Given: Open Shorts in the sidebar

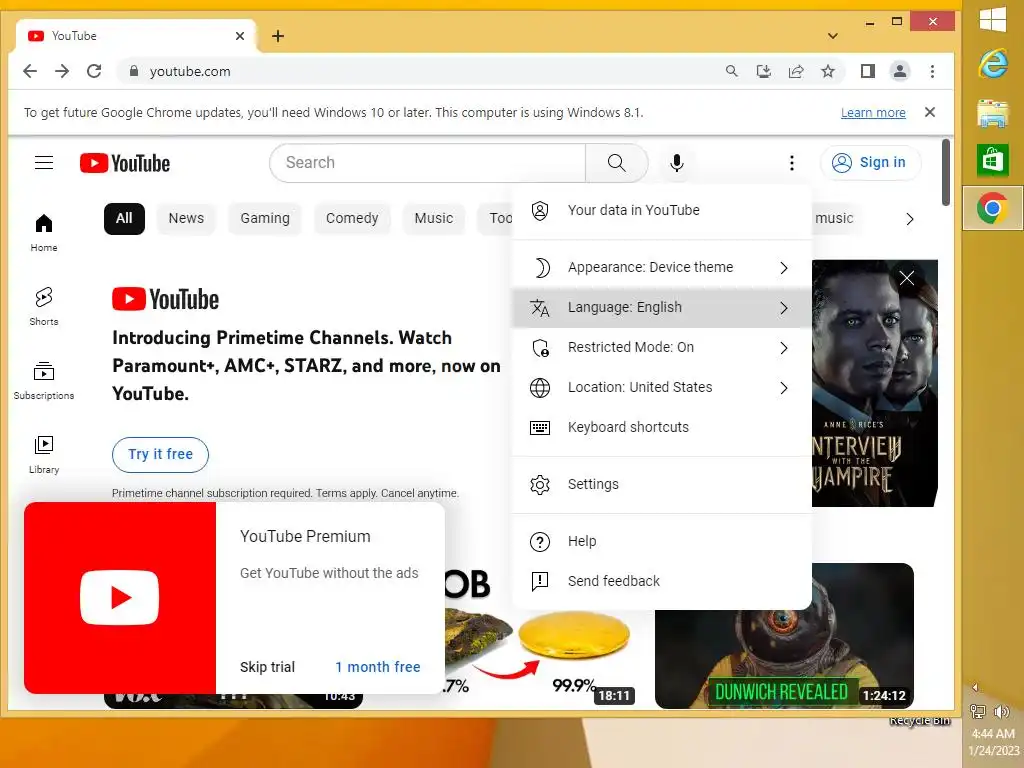Looking at the screenshot, I should point(44,306).
